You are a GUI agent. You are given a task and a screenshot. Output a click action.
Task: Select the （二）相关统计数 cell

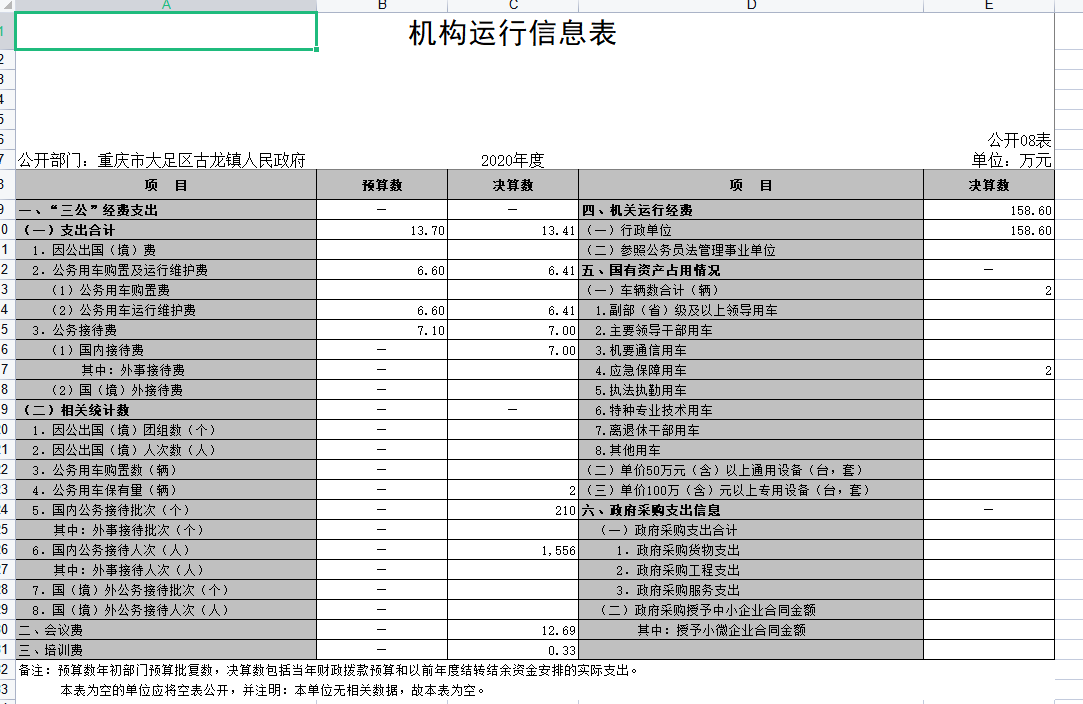point(166,410)
